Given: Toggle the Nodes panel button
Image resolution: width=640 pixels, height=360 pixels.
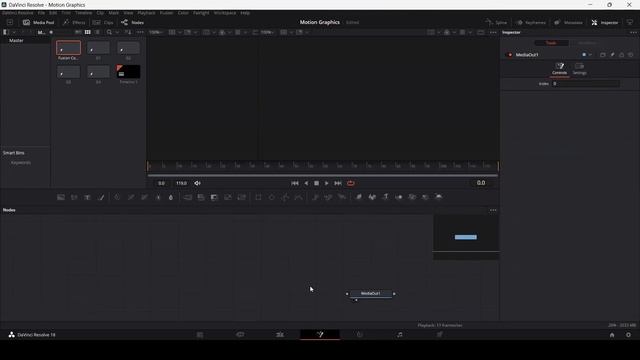Looking at the screenshot, I should click(x=132, y=22).
